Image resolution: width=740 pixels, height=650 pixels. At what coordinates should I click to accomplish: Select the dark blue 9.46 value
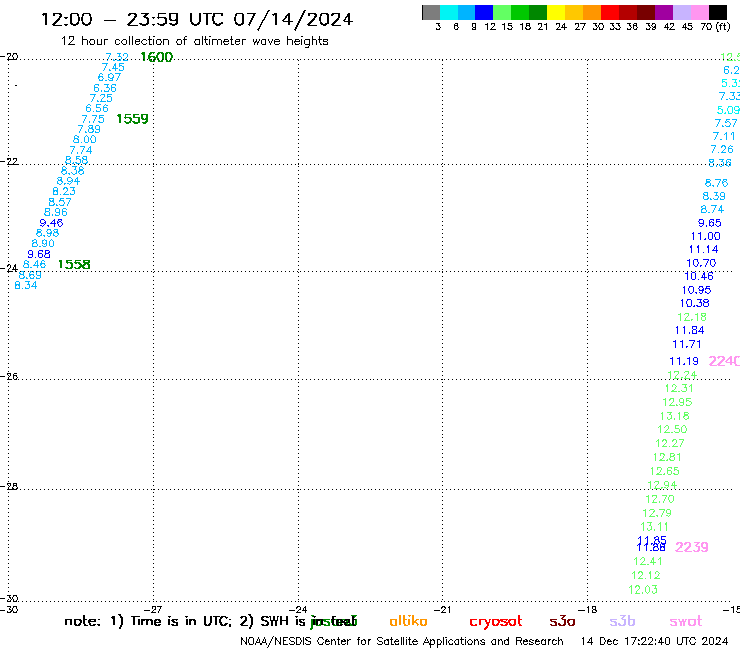tap(51, 223)
